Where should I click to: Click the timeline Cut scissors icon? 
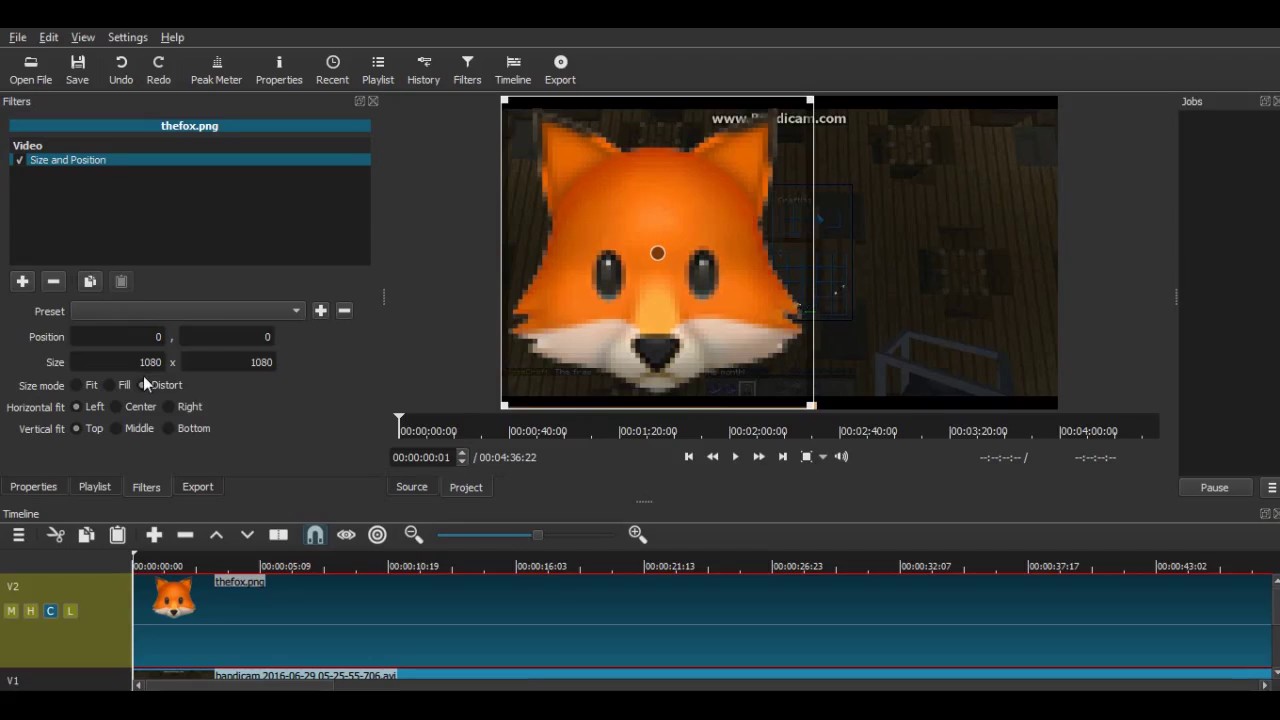[x=56, y=535]
